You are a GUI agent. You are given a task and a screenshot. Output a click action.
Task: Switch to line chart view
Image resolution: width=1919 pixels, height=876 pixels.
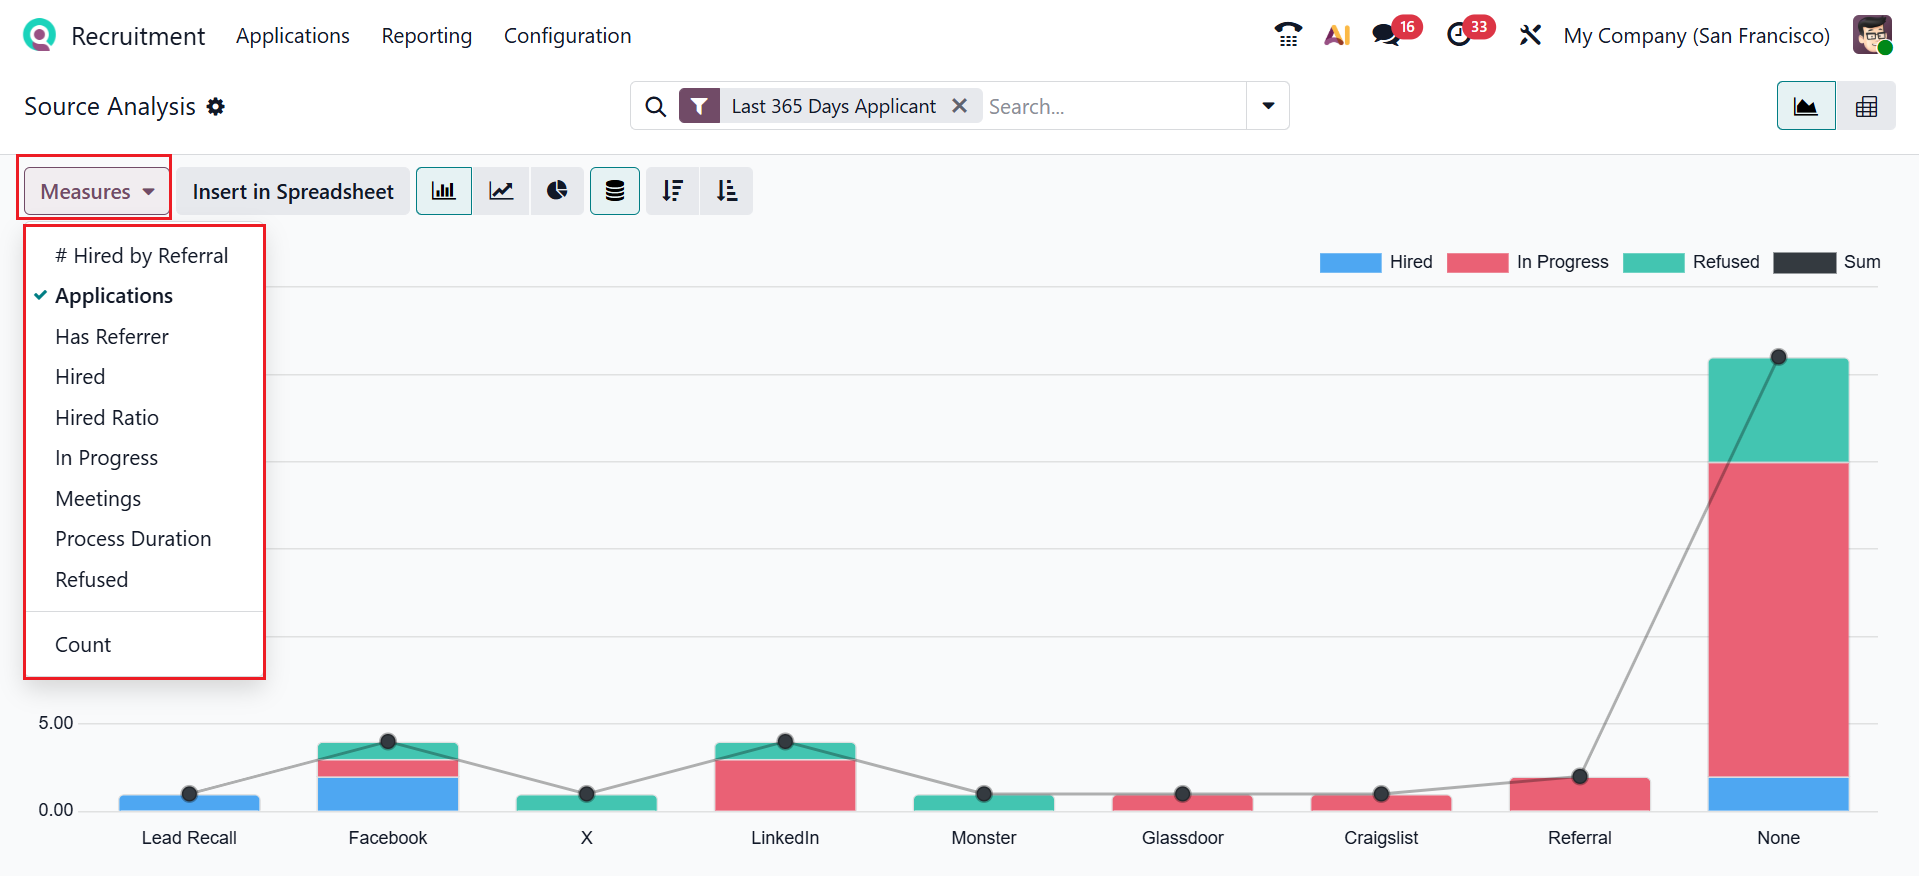pos(501,191)
